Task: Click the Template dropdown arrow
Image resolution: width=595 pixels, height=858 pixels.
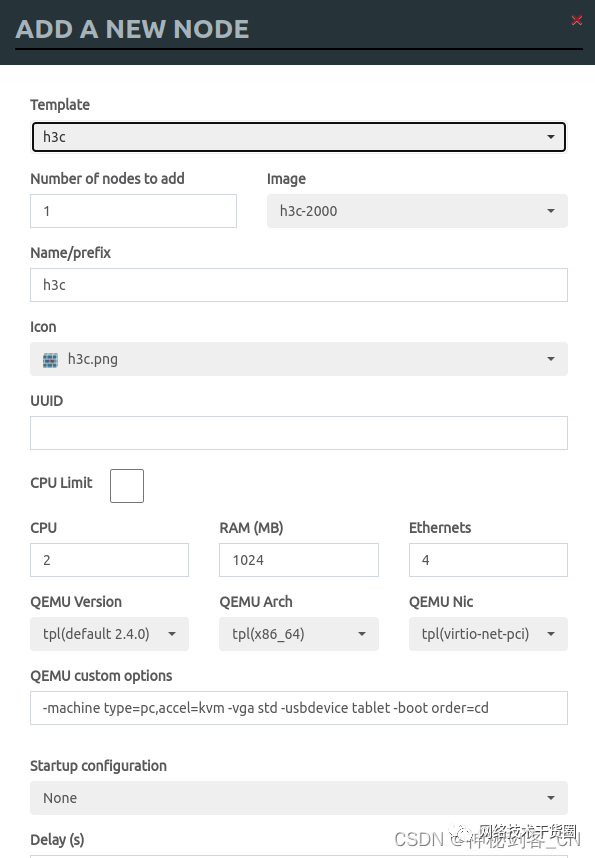Action: (550, 136)
